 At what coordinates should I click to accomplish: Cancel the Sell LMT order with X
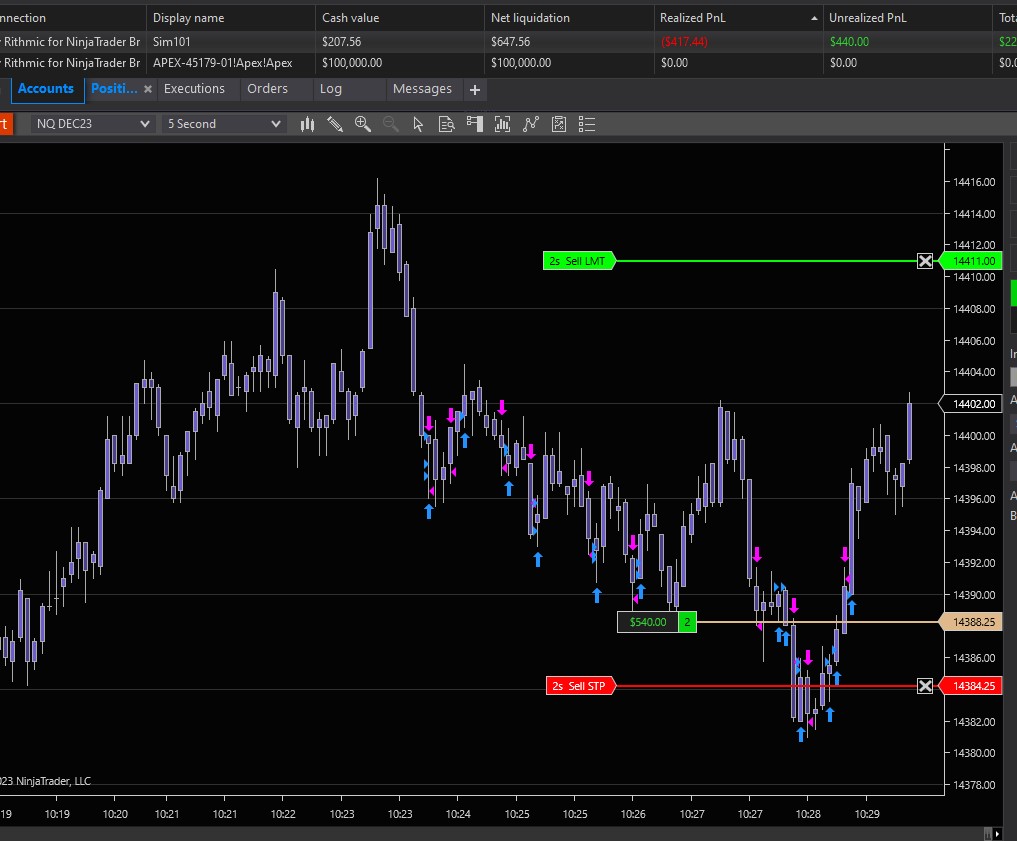click(925, 261)
